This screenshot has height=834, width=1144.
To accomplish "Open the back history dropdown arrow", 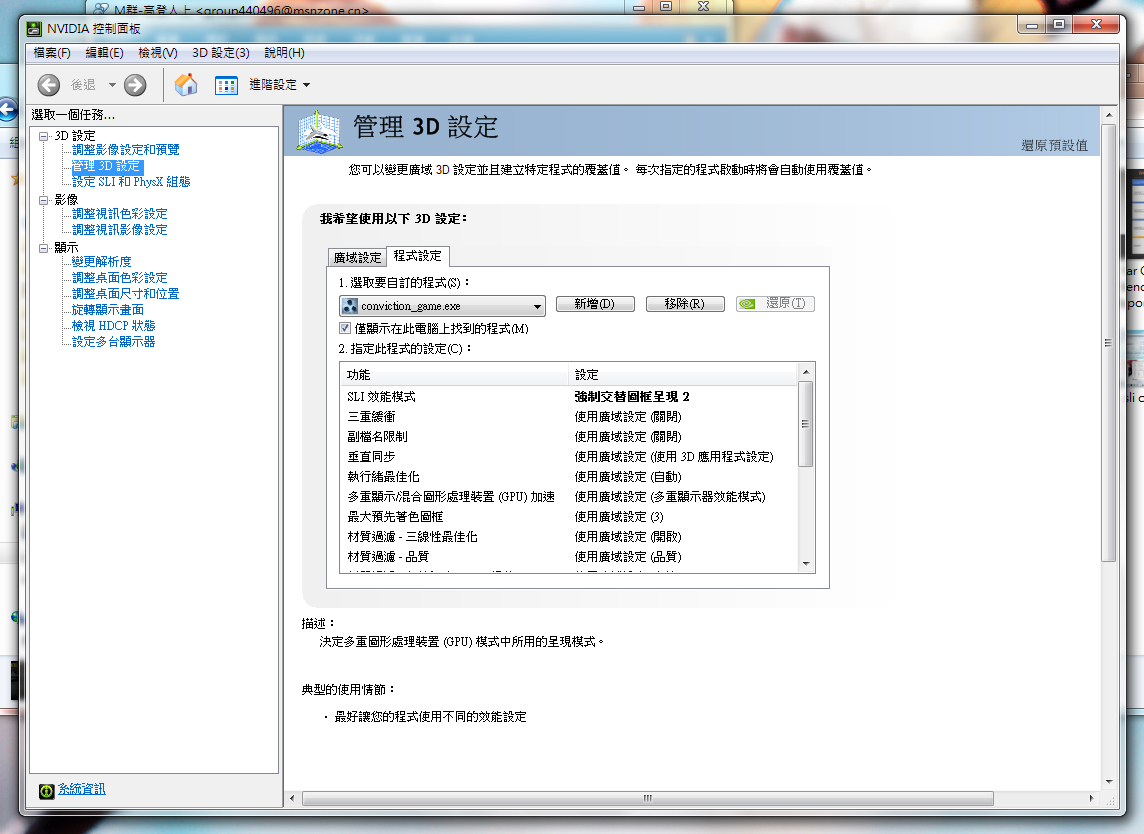I will [x=112, y=85].
